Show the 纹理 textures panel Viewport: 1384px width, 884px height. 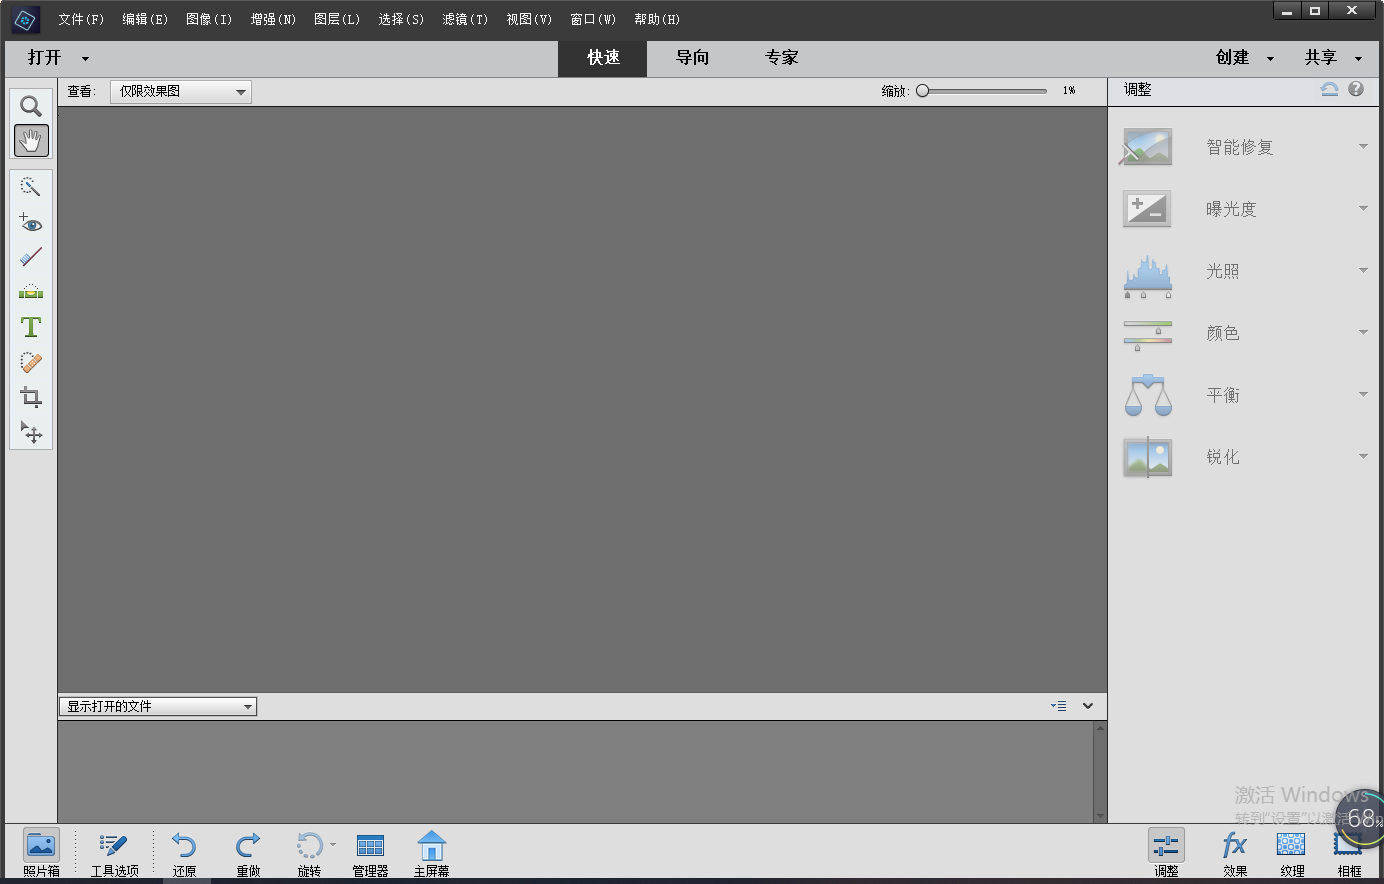pyautogui.click(x=1292, y=853)
